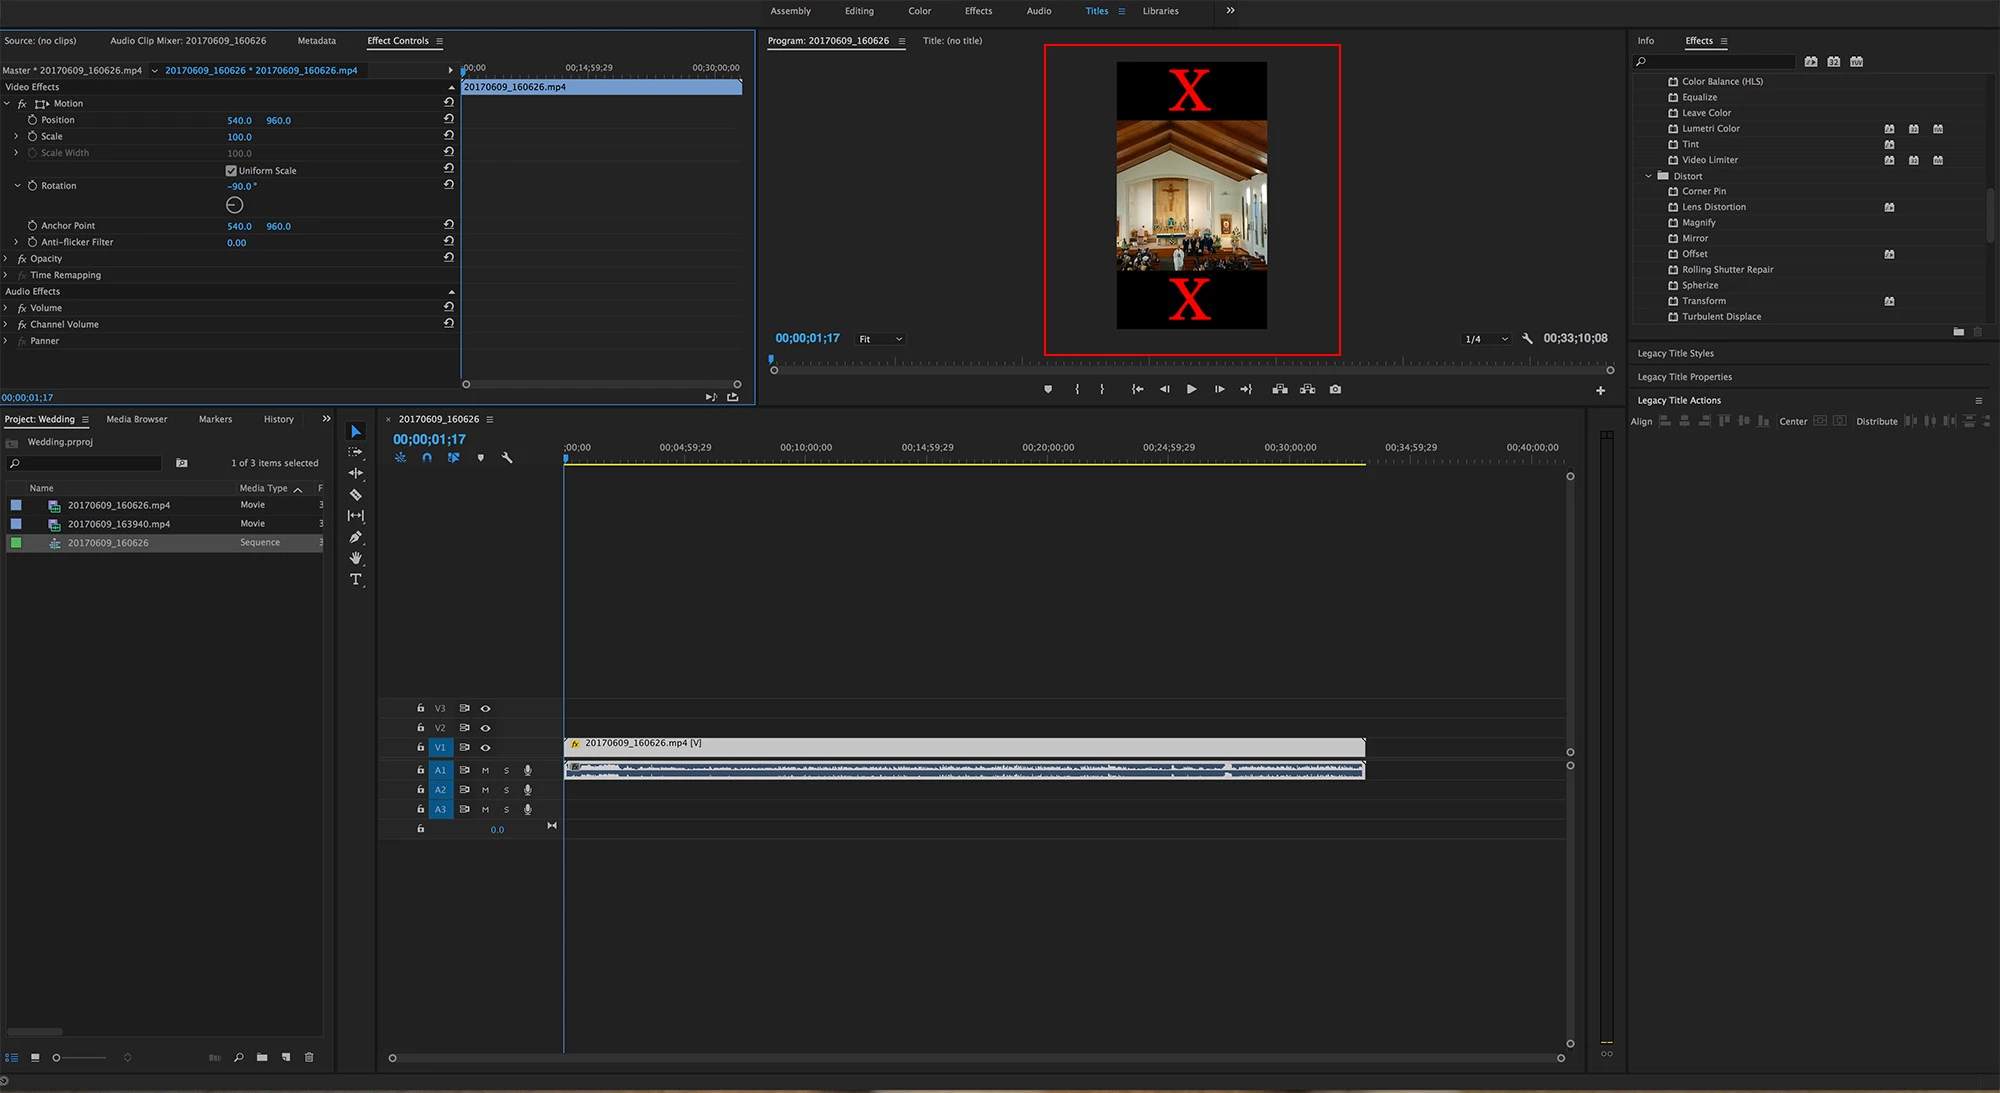Screen dimensions: 2000x1093
Task: Switch to the Color workspace
Action: pyautogui.click(x=919, y=11)
